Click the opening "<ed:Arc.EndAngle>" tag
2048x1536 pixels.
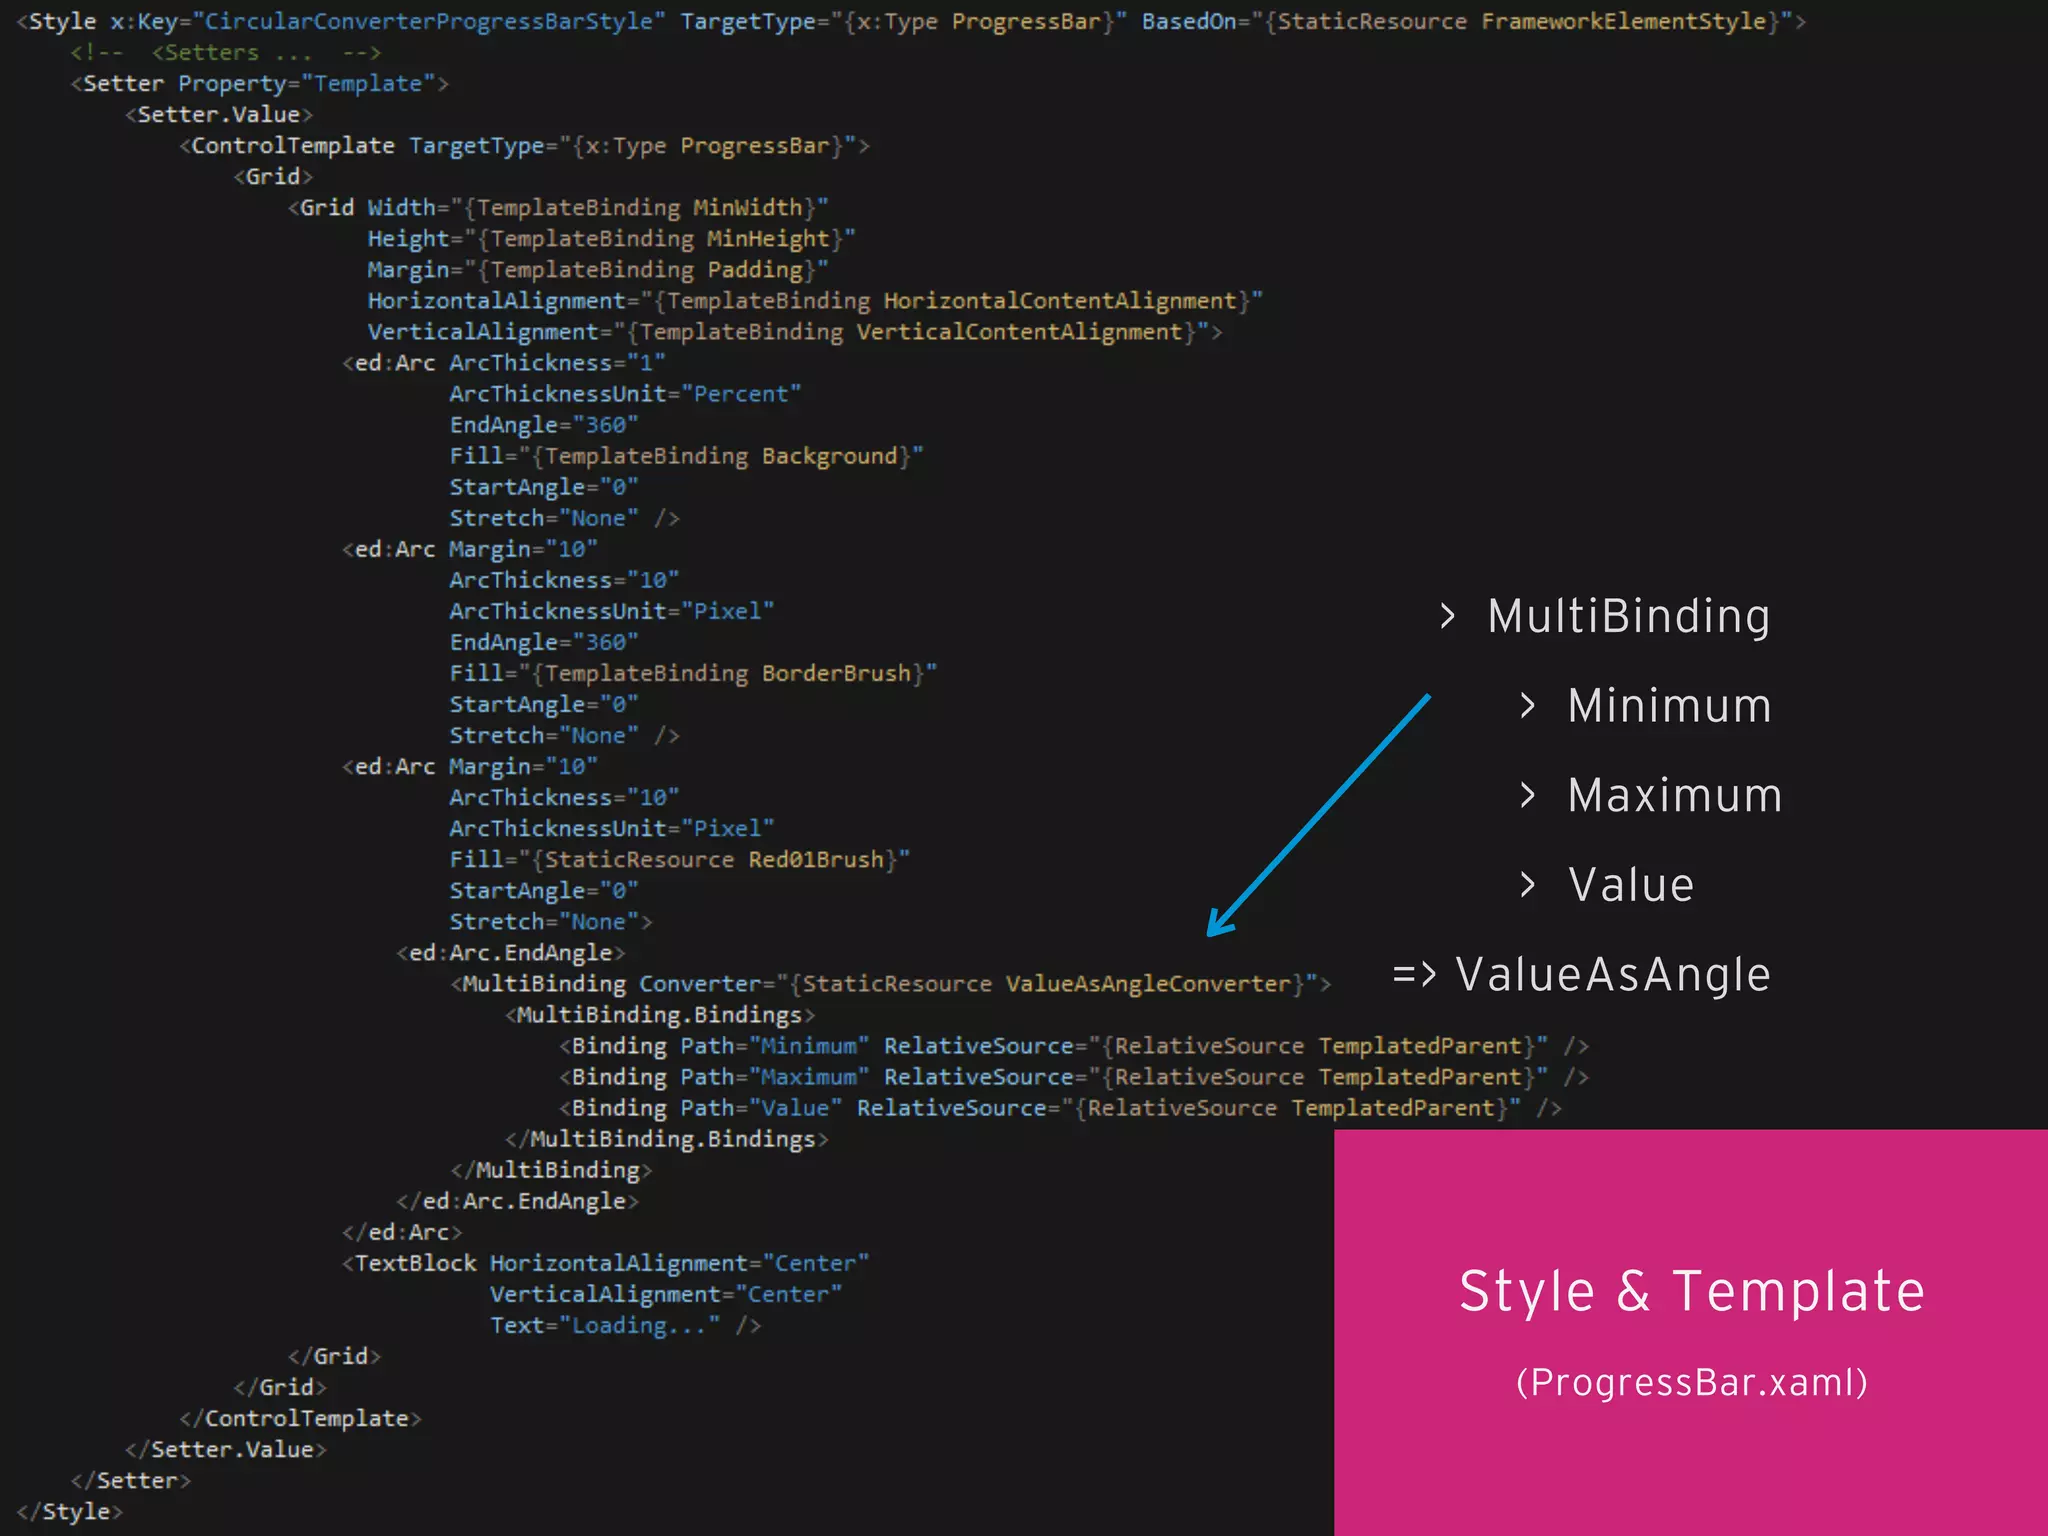[511, 953]
